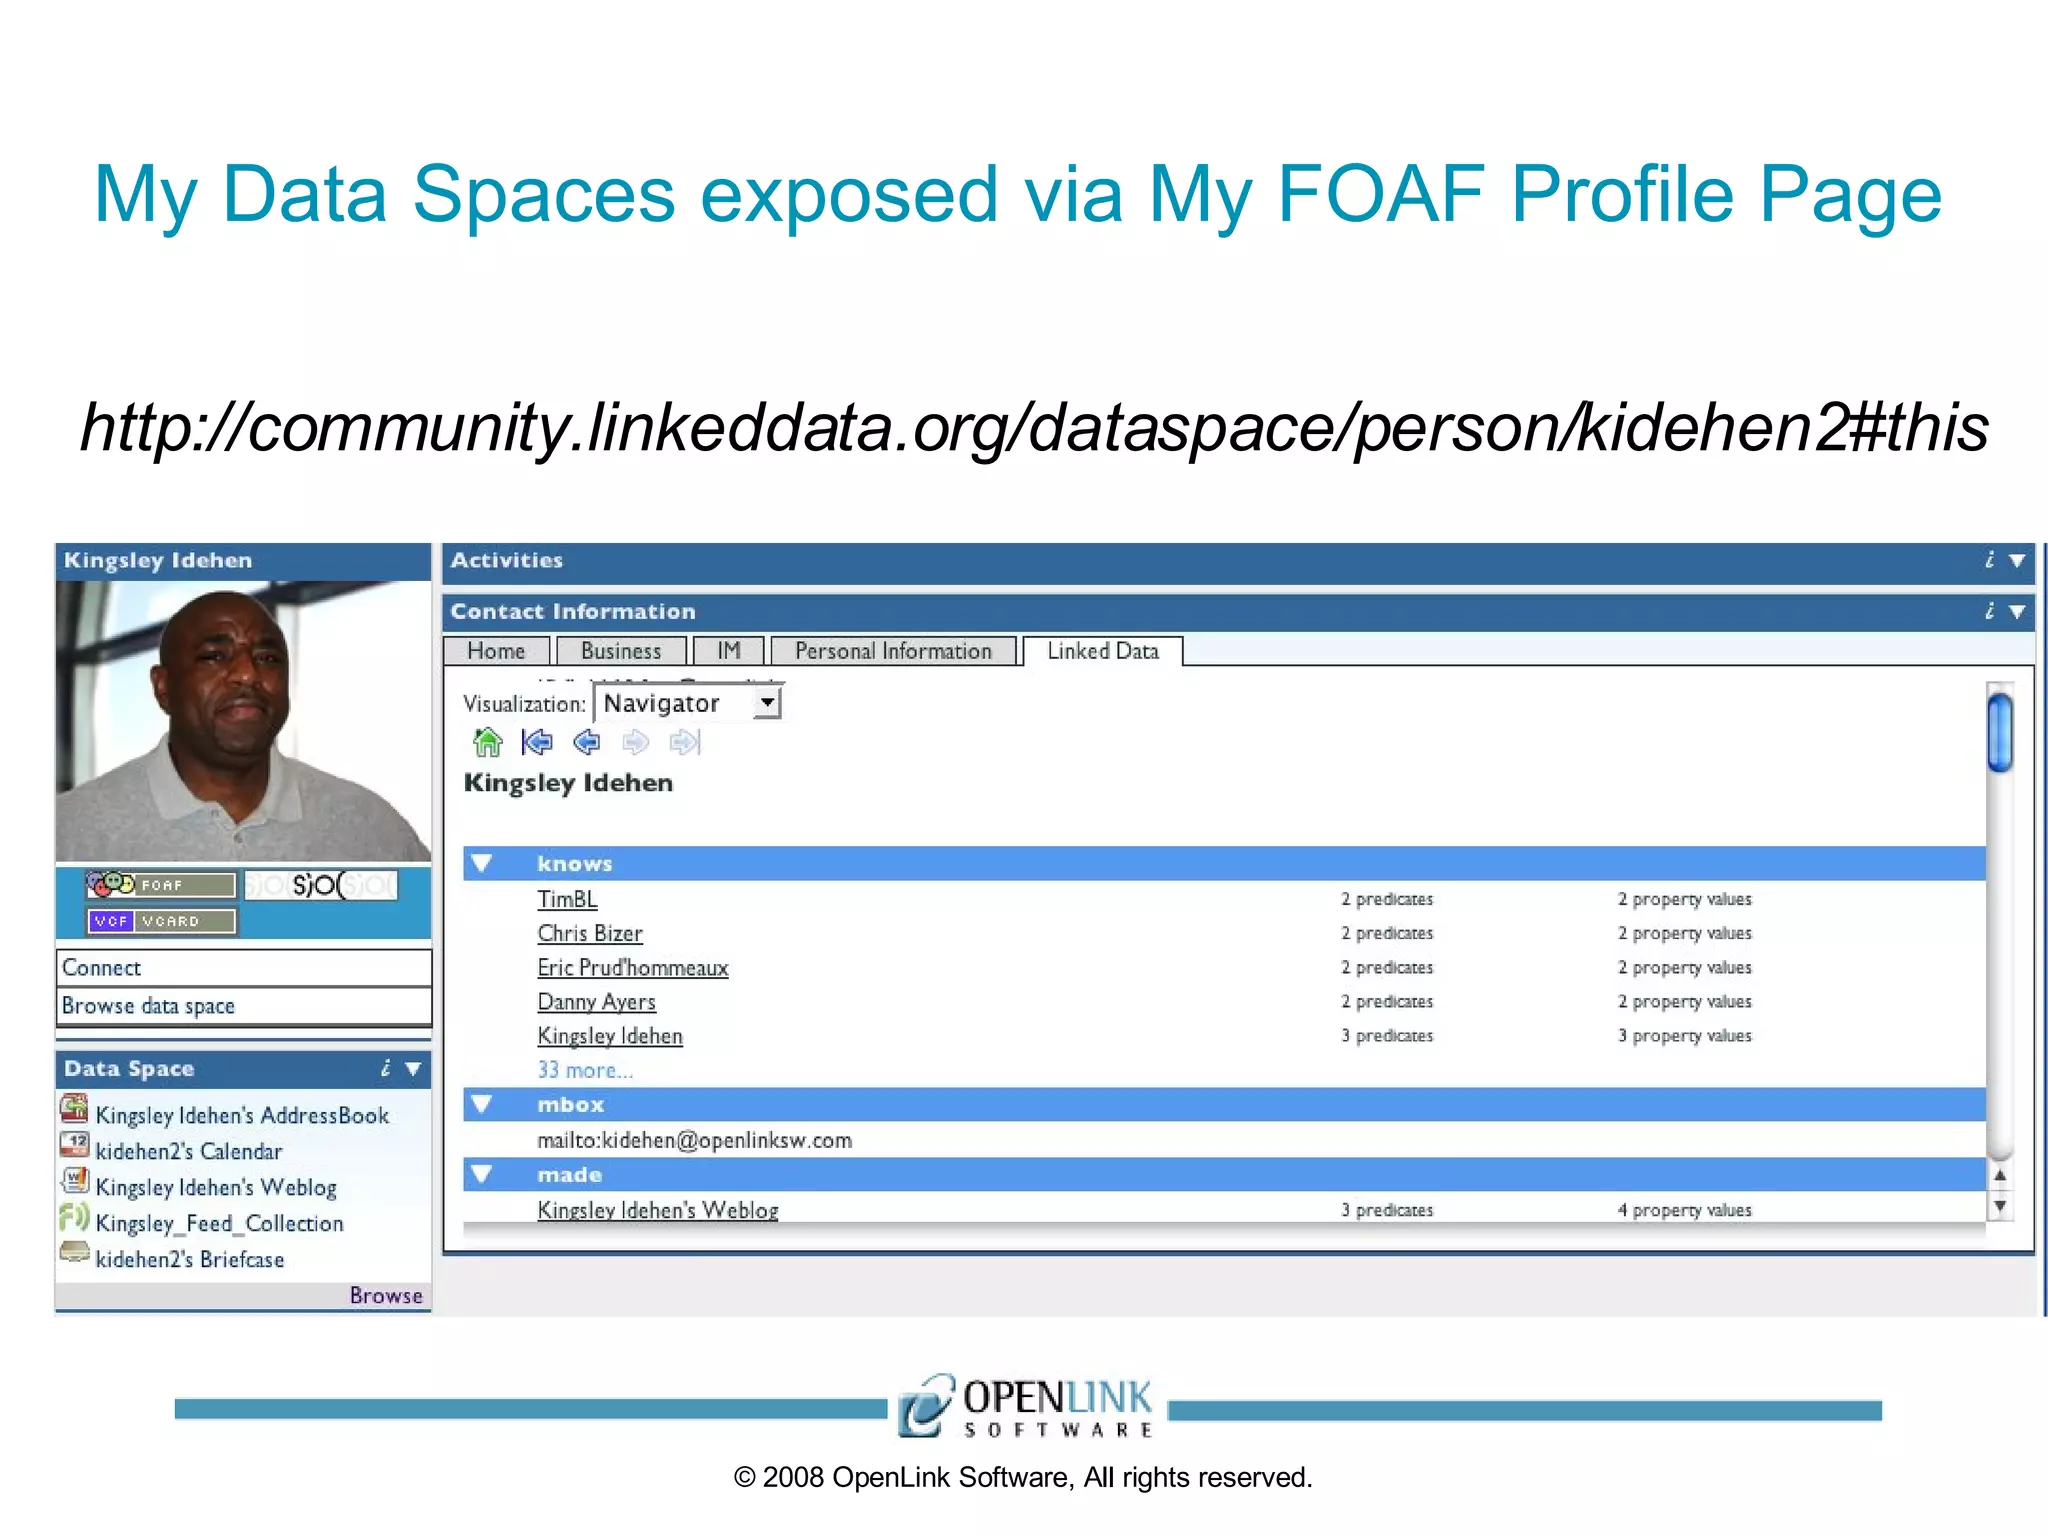Viewport: 2048px width, 1536px height.
Task: Click the Weblog icon in Data Space
Action: [x=74, y=1181]
